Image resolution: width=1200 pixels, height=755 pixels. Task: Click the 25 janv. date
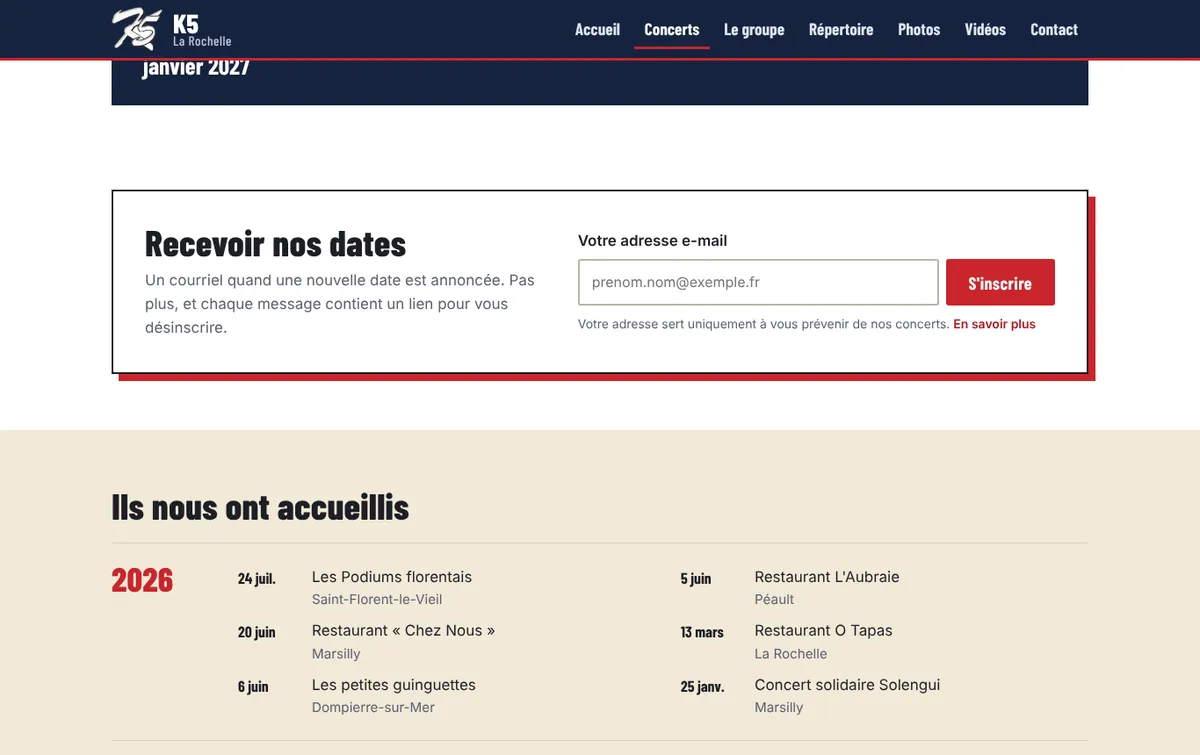coord(702,686)
